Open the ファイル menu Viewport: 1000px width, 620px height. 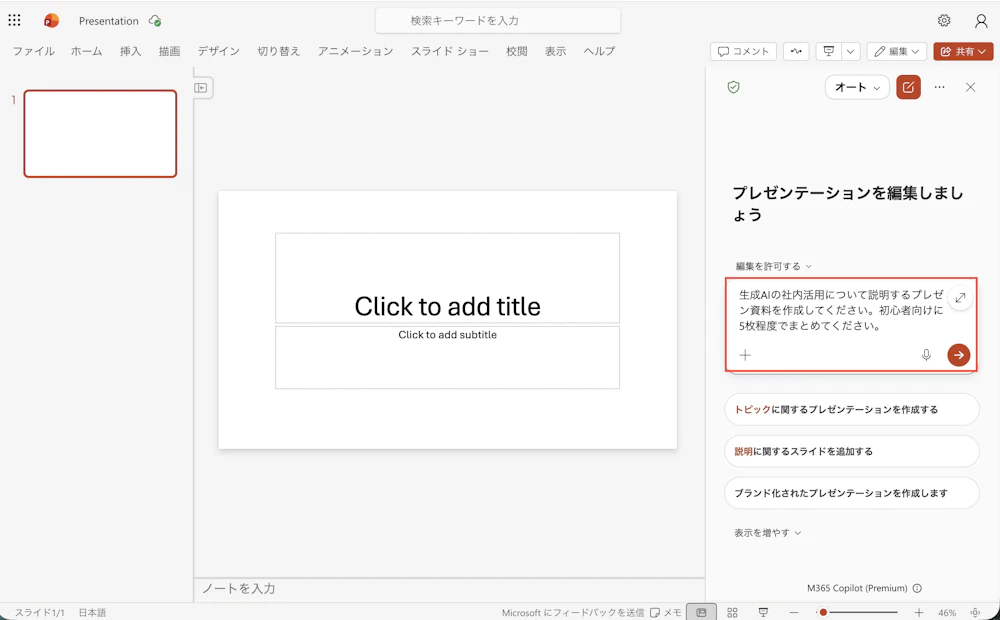[x=34, y=51]
